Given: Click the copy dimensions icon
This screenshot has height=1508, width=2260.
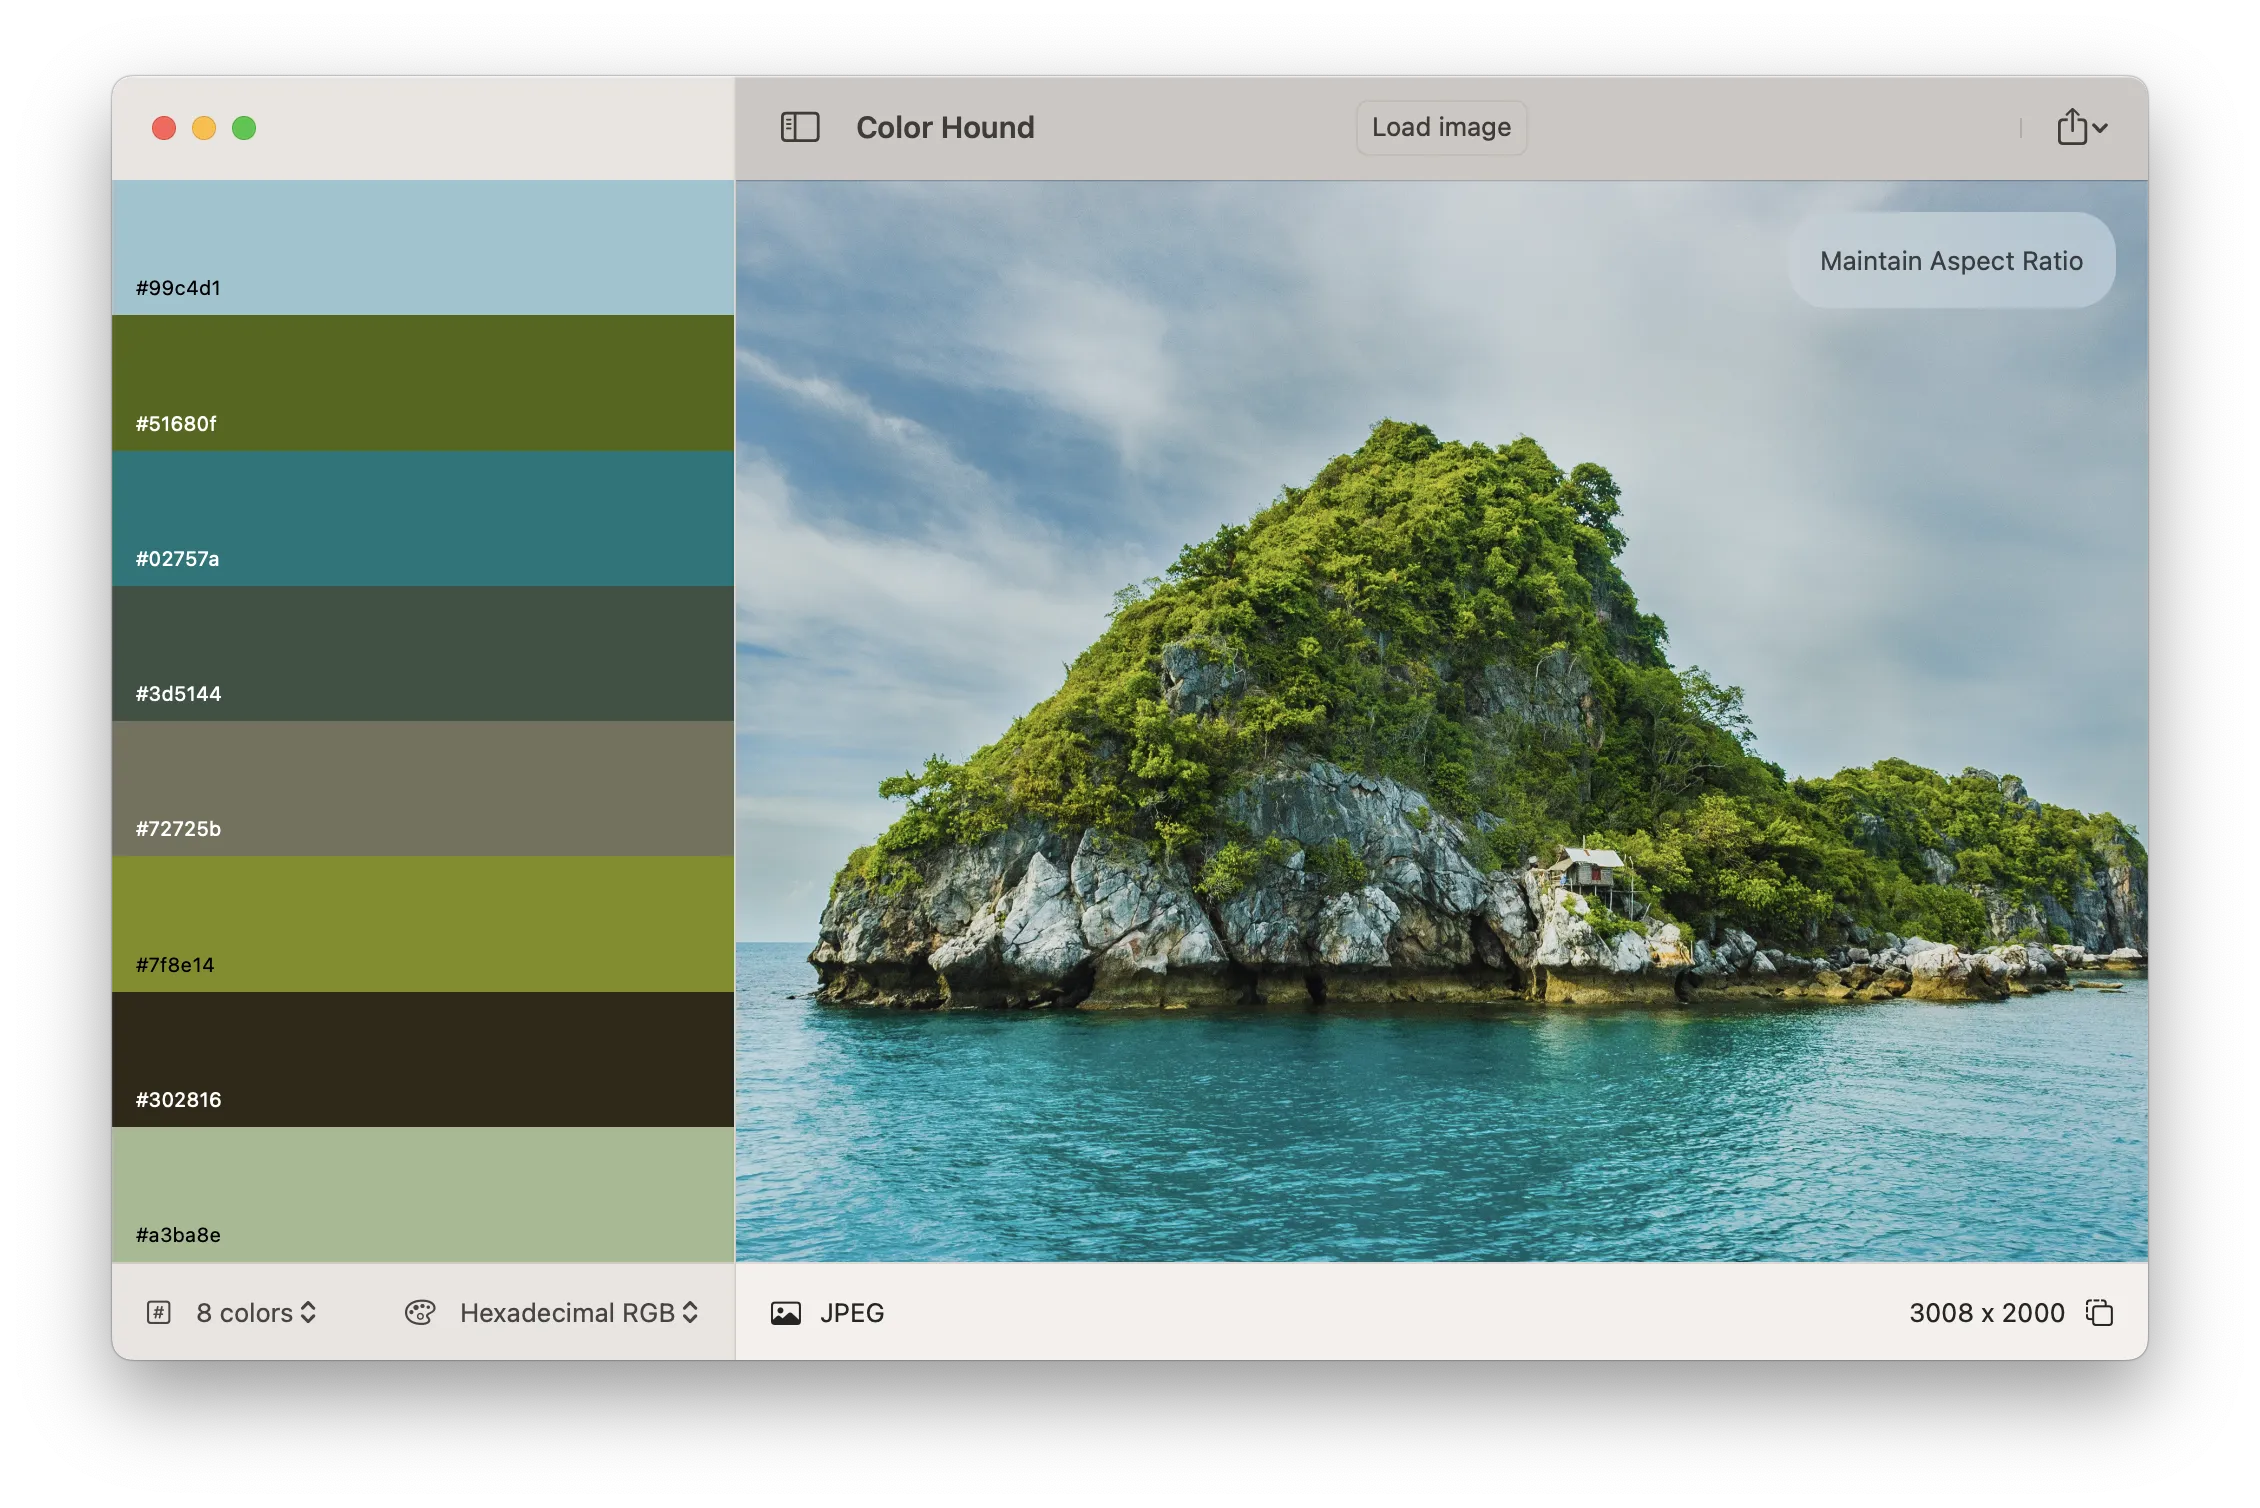Looking at the screenshot, I should (x=2099, y=1312).
